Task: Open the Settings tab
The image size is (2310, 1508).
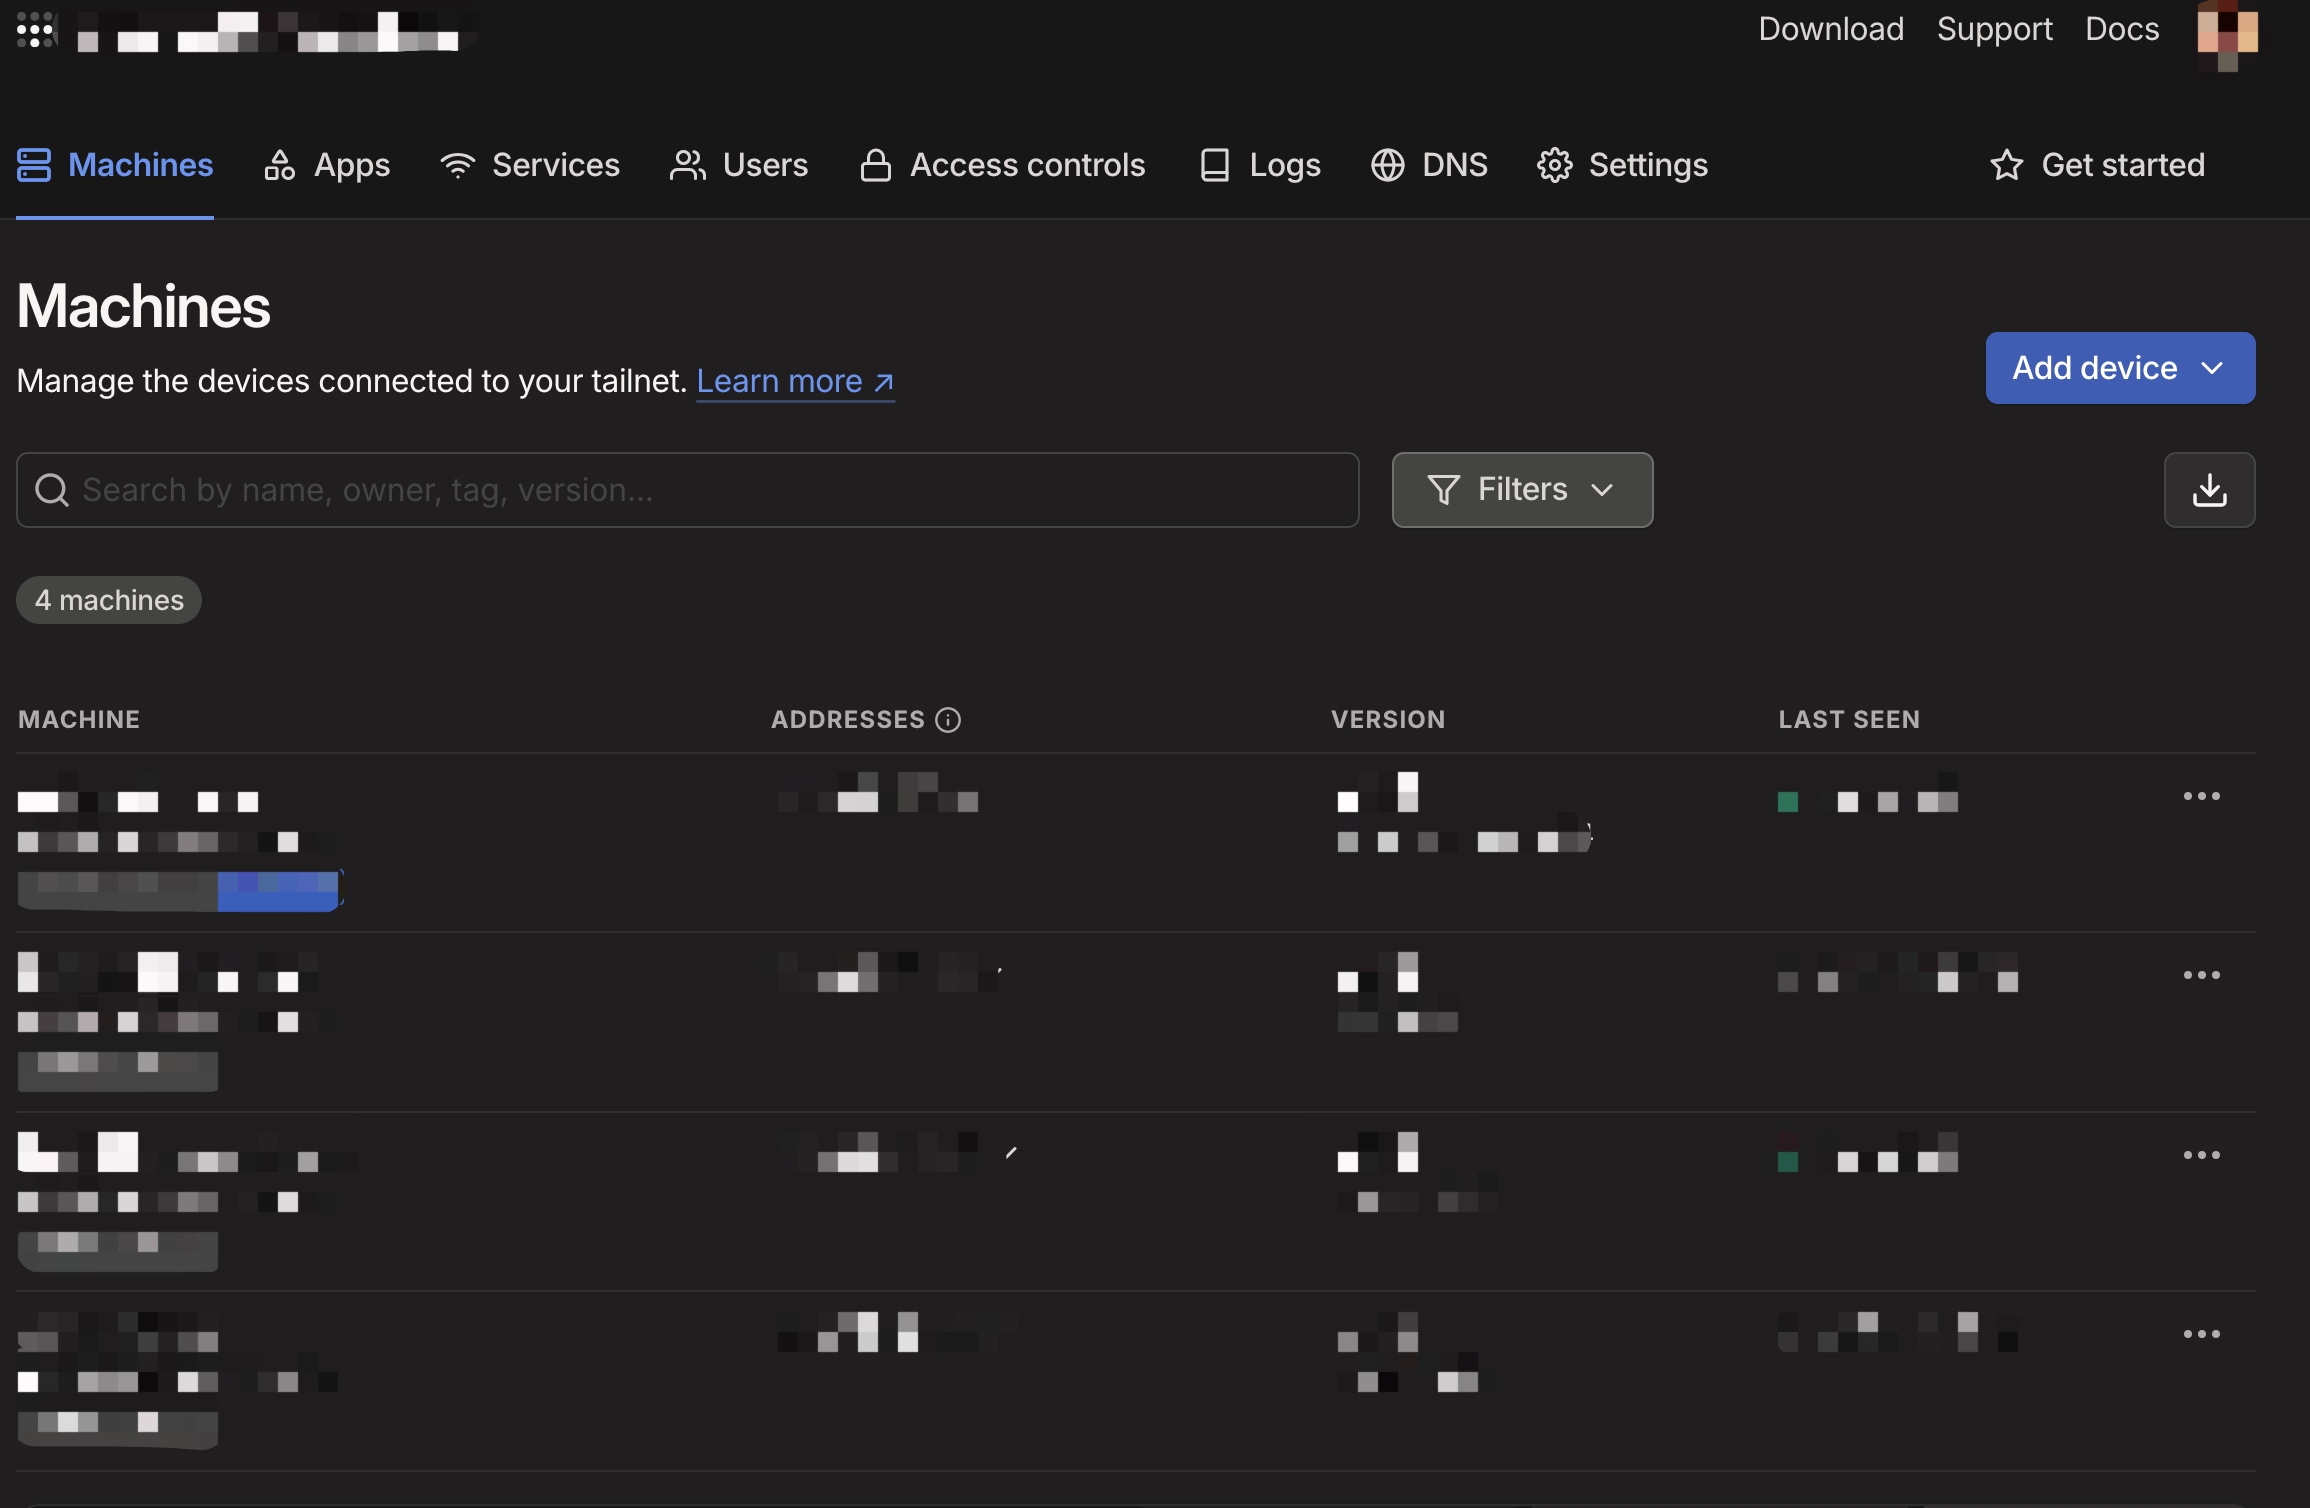Action: 1622,165
